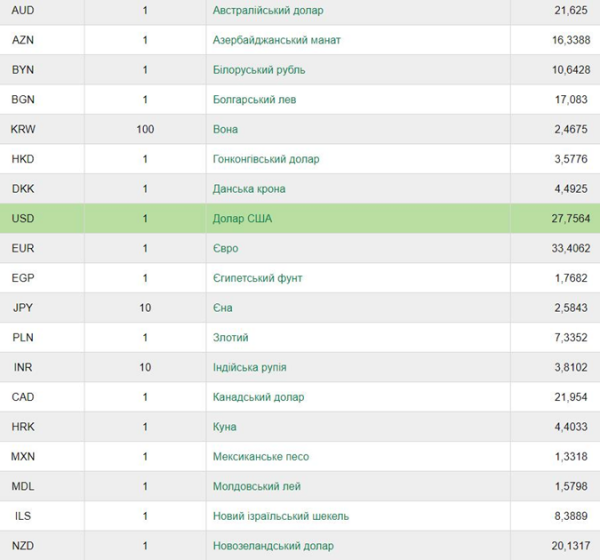The width and height of the screenshot is (600, 560).
Task: Open the Долар США link
Action: point(242,219)
